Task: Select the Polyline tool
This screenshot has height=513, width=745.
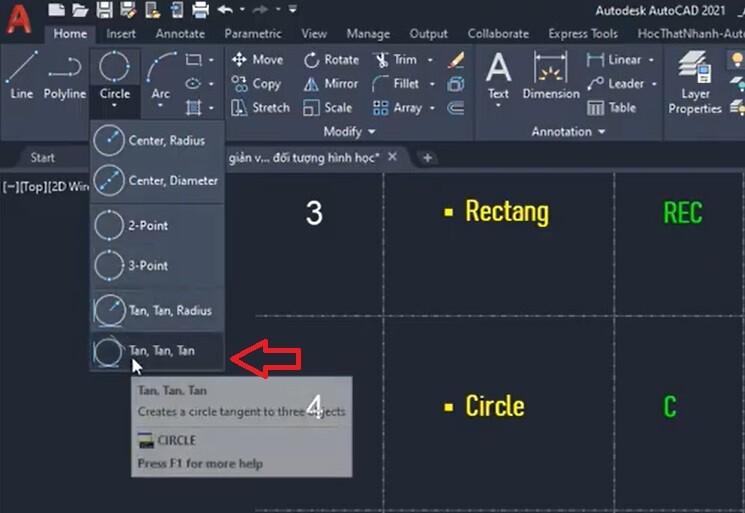Action: point(65,75)
